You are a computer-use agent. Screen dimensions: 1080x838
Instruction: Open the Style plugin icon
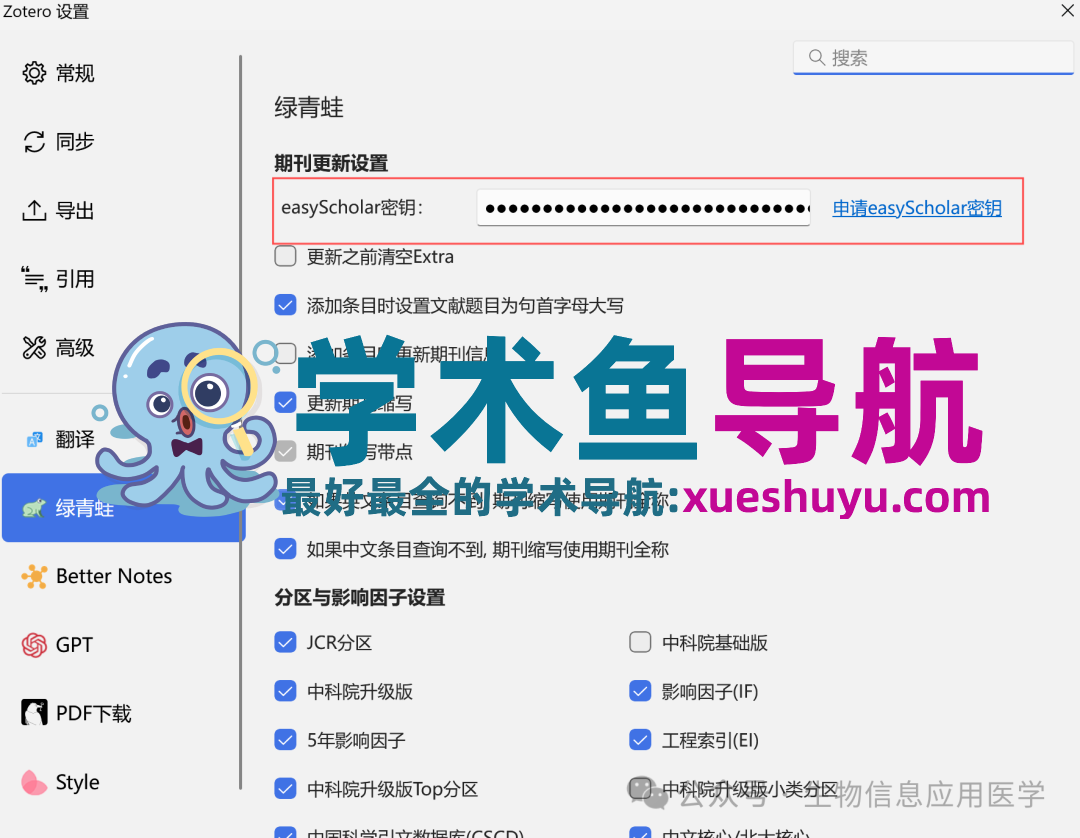tap(34, 782)
